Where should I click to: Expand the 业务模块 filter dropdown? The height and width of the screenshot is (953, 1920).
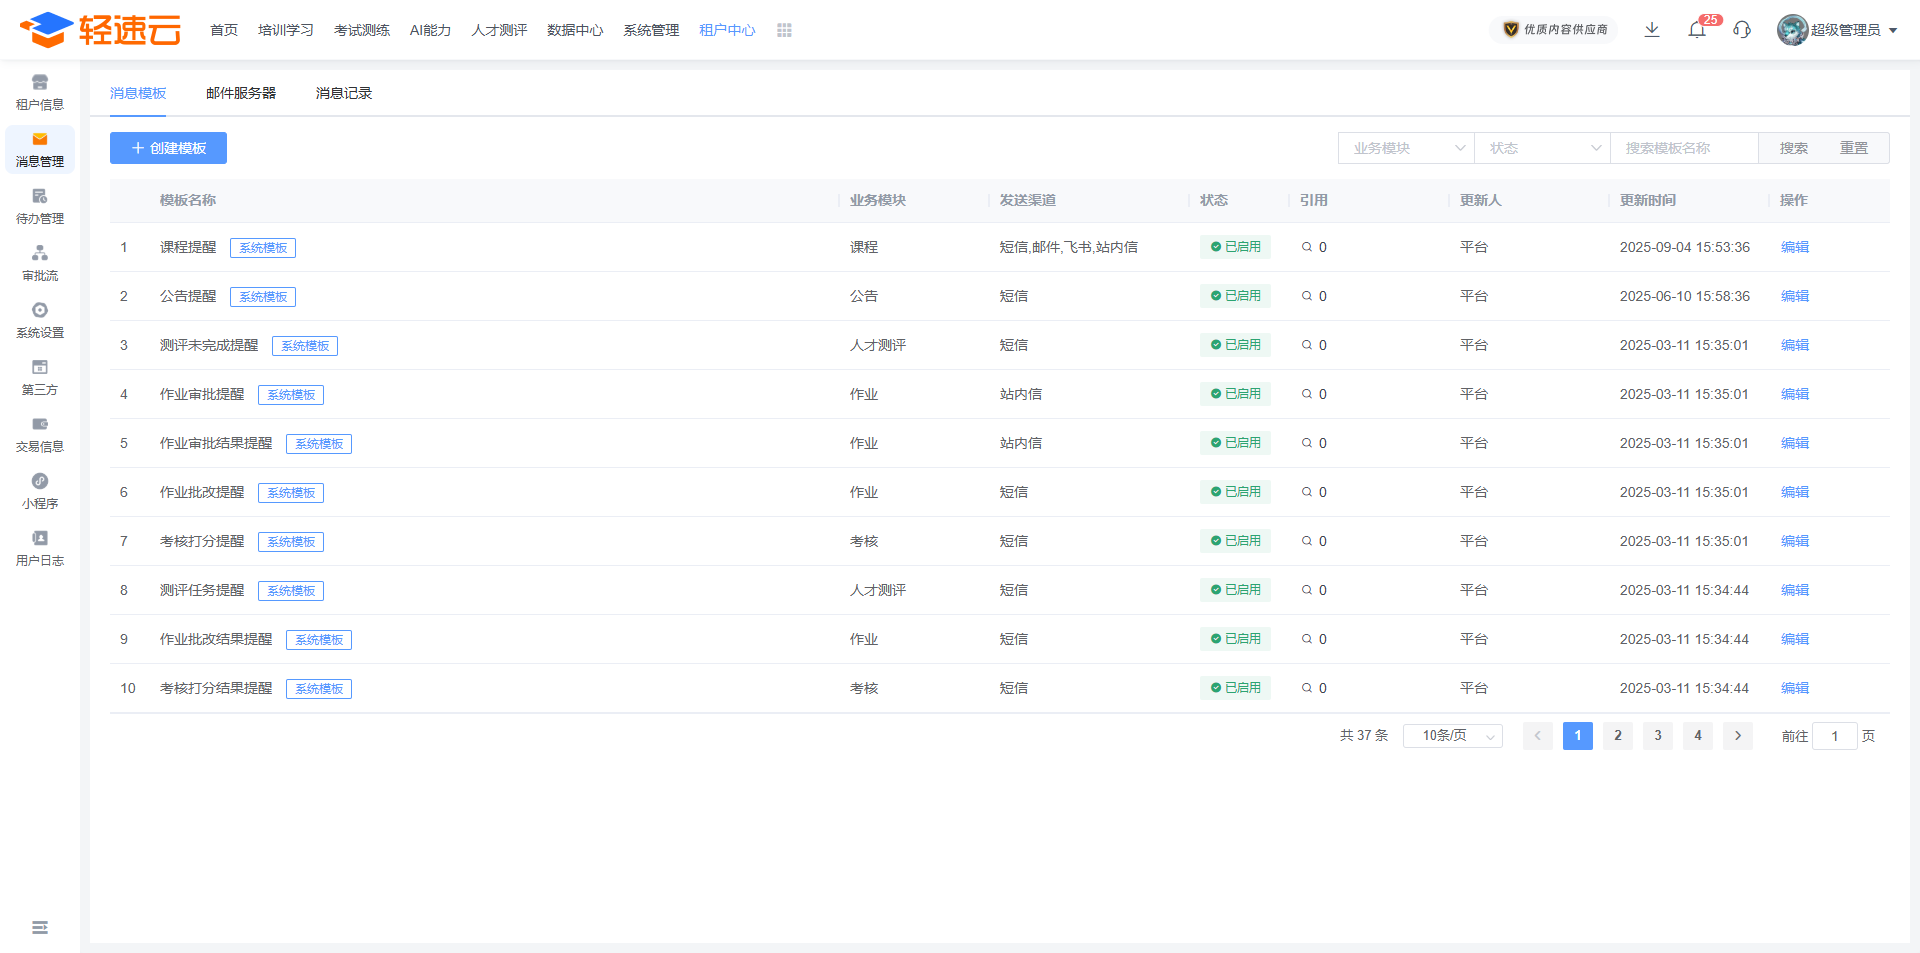[x=1406, y=148]
